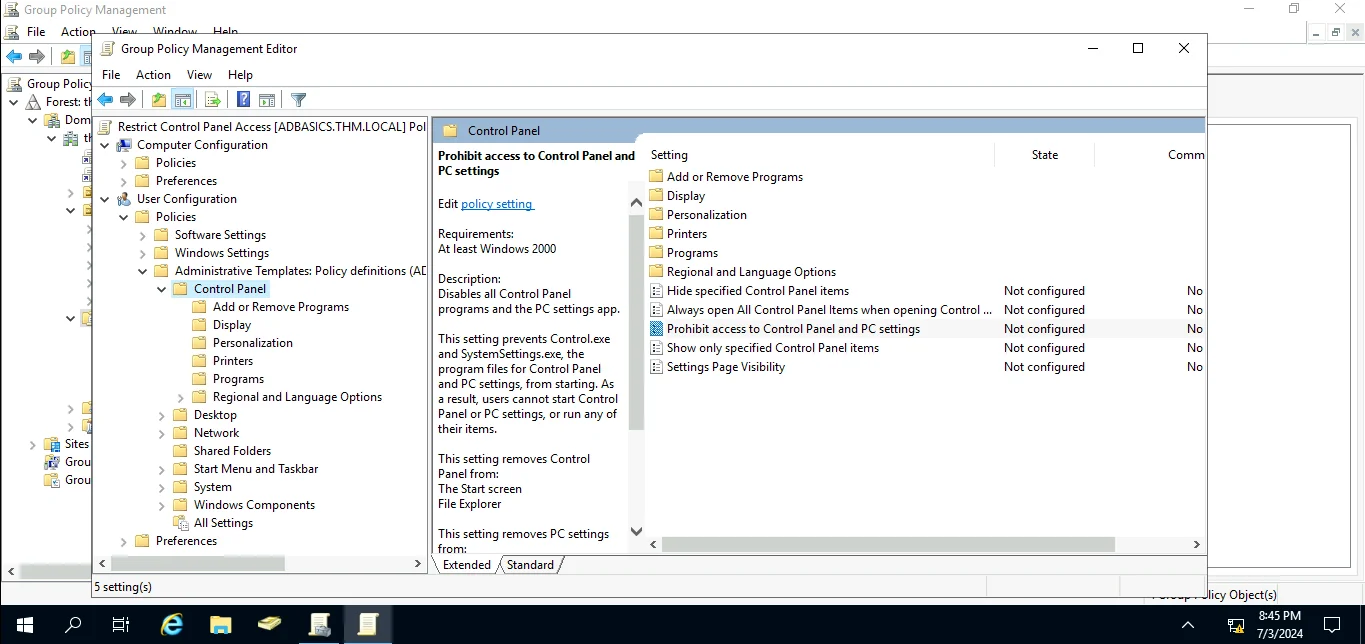The height and width of the screenshot is (644, 1365).
Task: Click the network icon in system tray
Action: click(1235, 626)
